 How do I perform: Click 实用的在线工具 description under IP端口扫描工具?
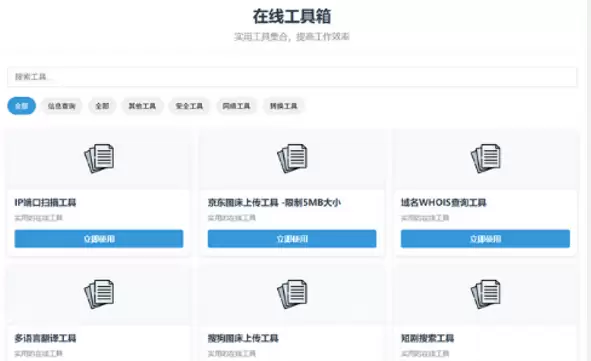tap(38, 218)
